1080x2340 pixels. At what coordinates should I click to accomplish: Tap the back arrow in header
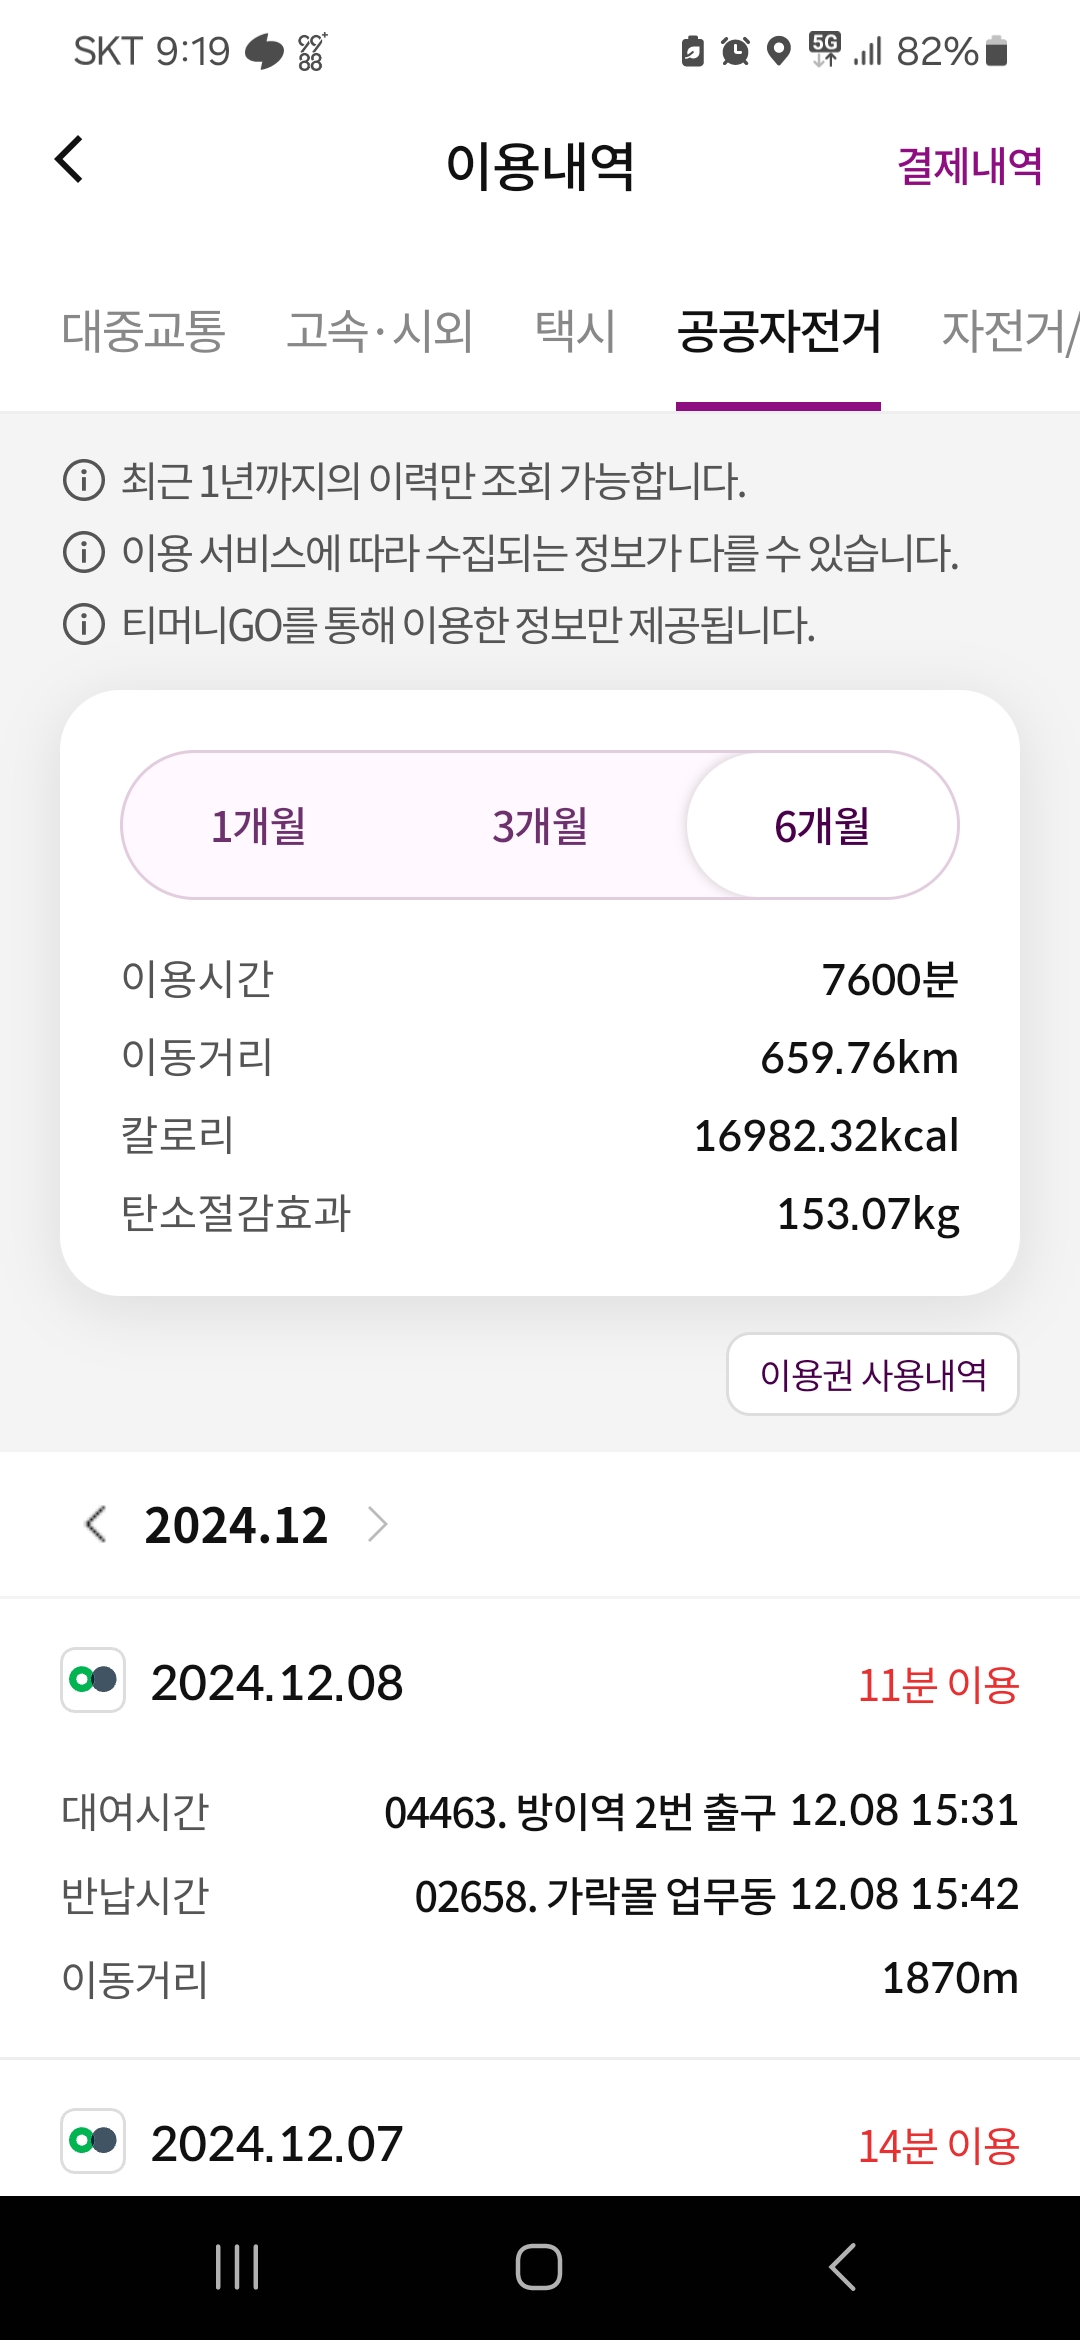pyautogui.click(x=69, y=160)
